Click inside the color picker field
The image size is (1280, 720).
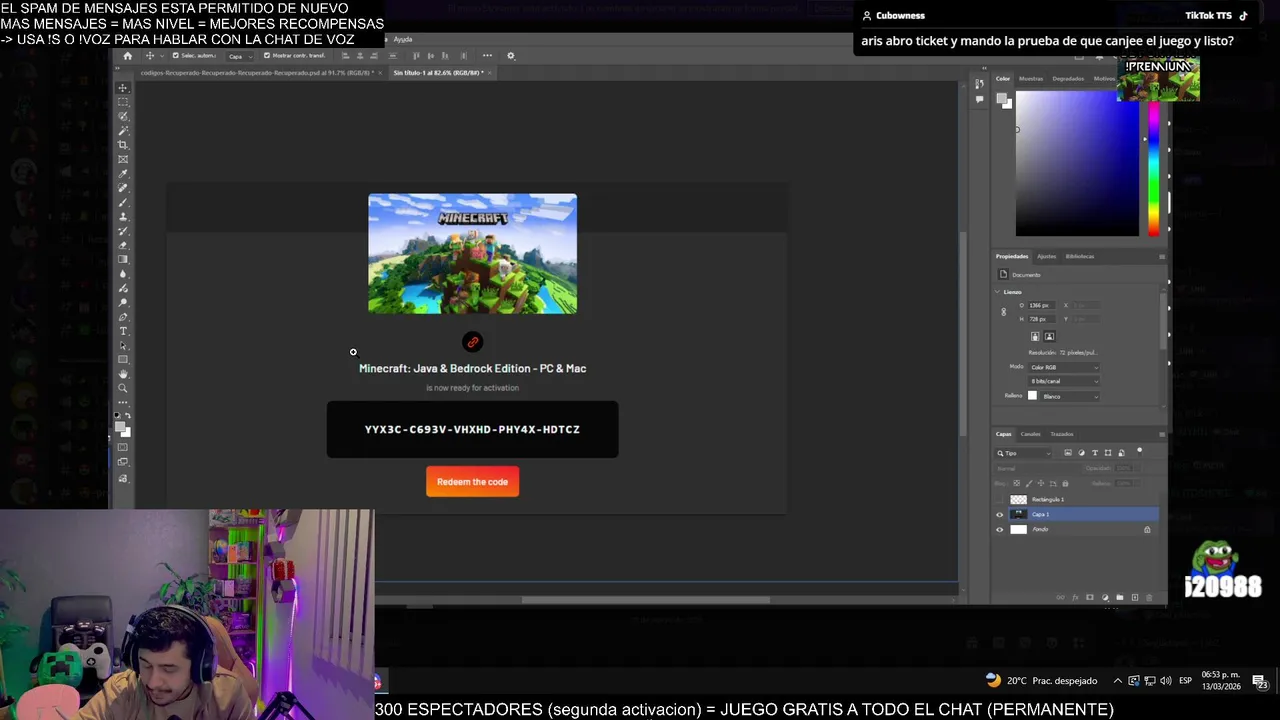click(x=1077, y=165)
